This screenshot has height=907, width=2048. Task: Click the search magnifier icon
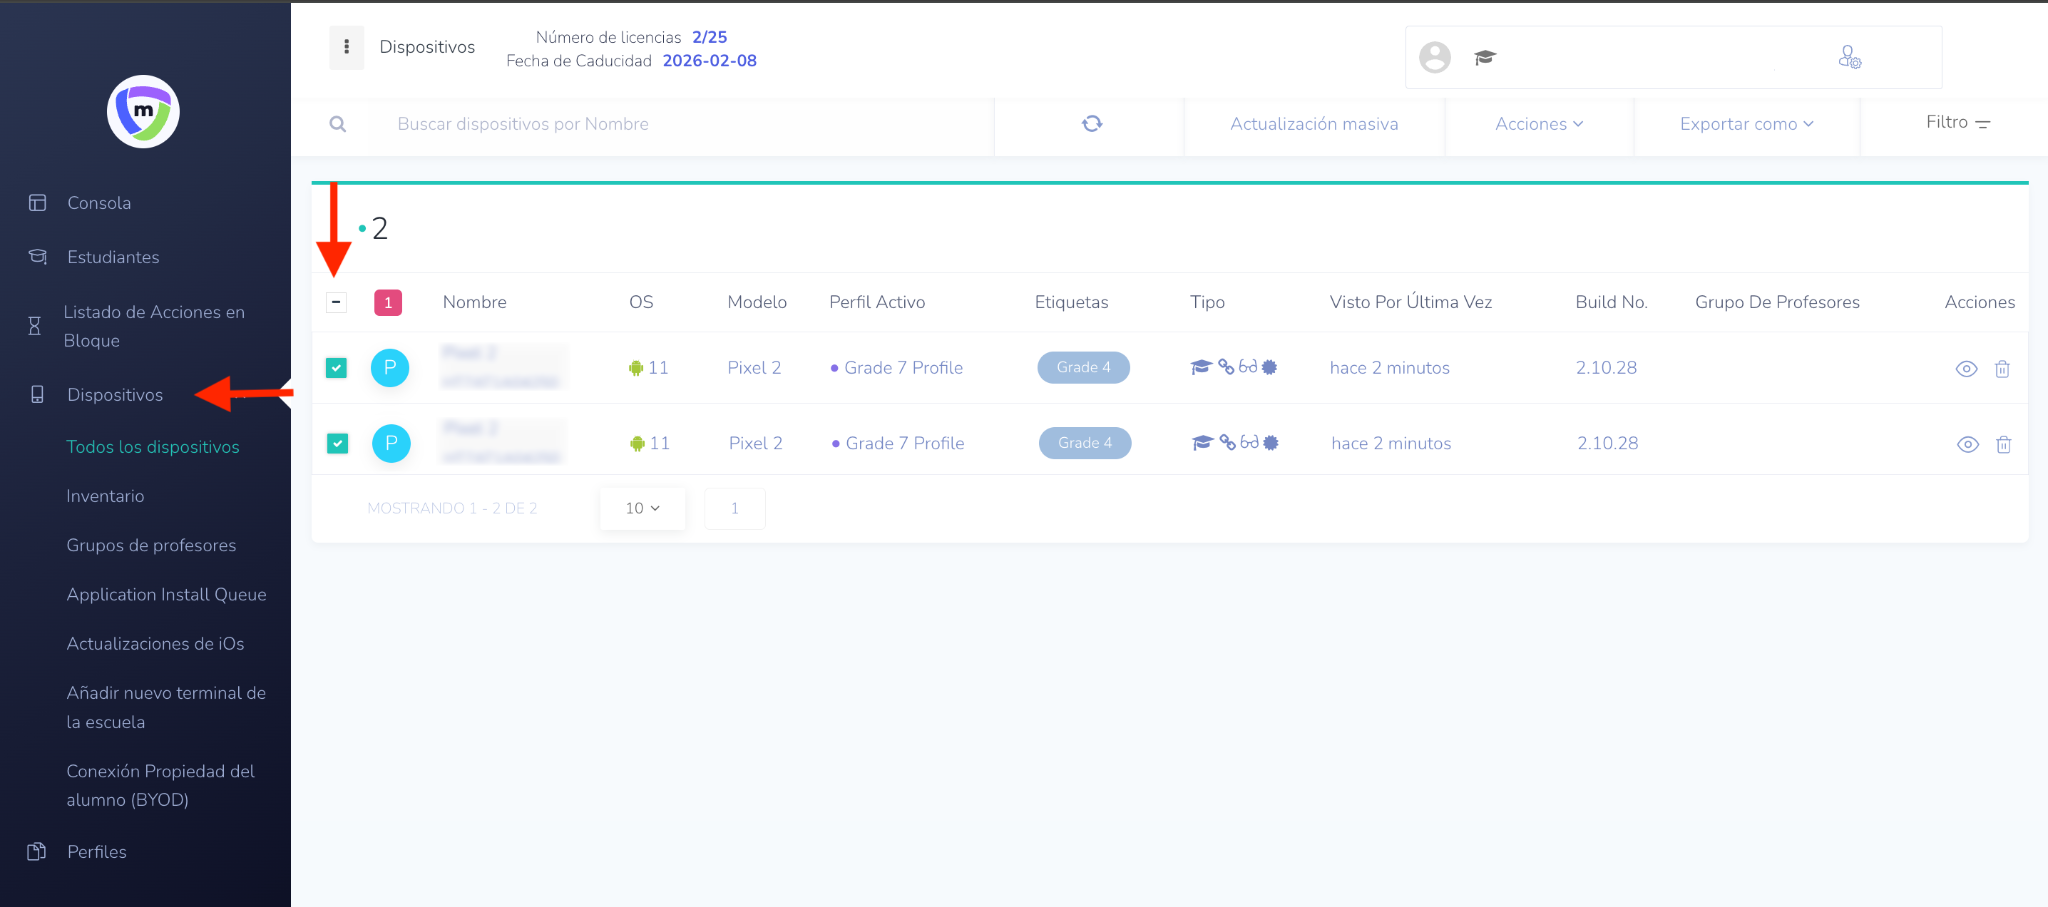pyautogui.click(x=338, y=124)
